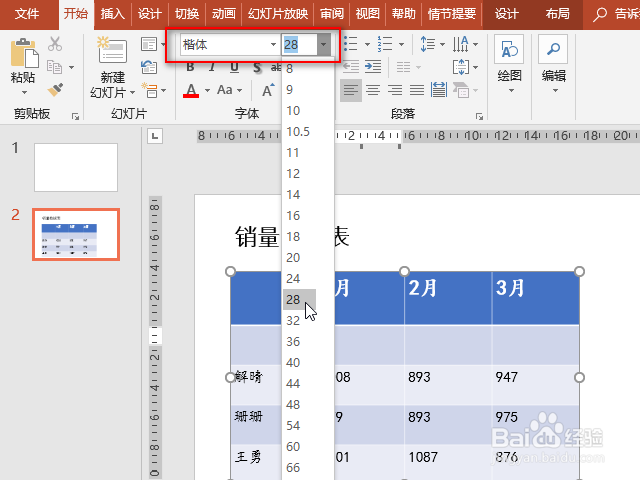Expand the bullets dropdown arrow
640x480 pixels.
[x=367, y=44]
